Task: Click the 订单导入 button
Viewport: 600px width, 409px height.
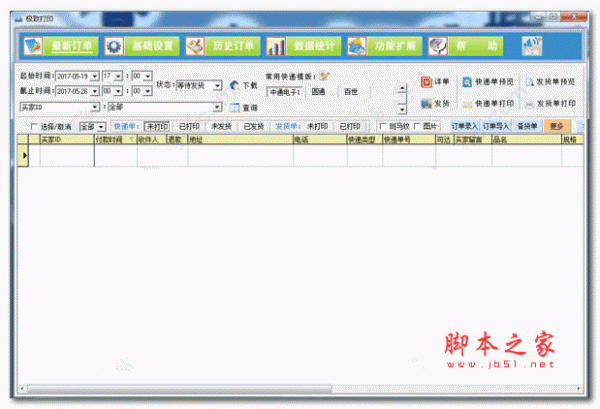Action: click(x=496, y=126)
